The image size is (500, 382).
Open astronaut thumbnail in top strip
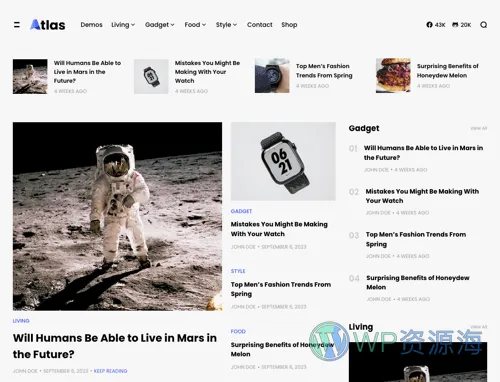click(x=30, y=76)
